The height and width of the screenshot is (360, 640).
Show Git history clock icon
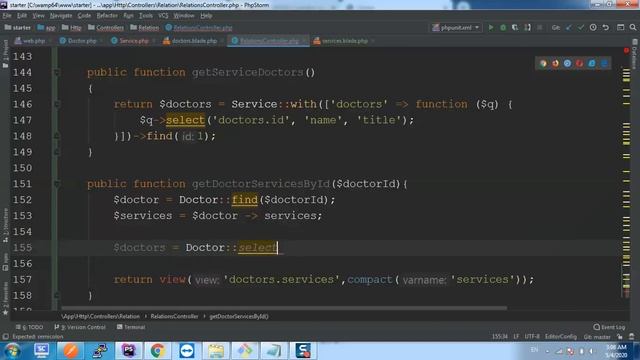[593, 27]
